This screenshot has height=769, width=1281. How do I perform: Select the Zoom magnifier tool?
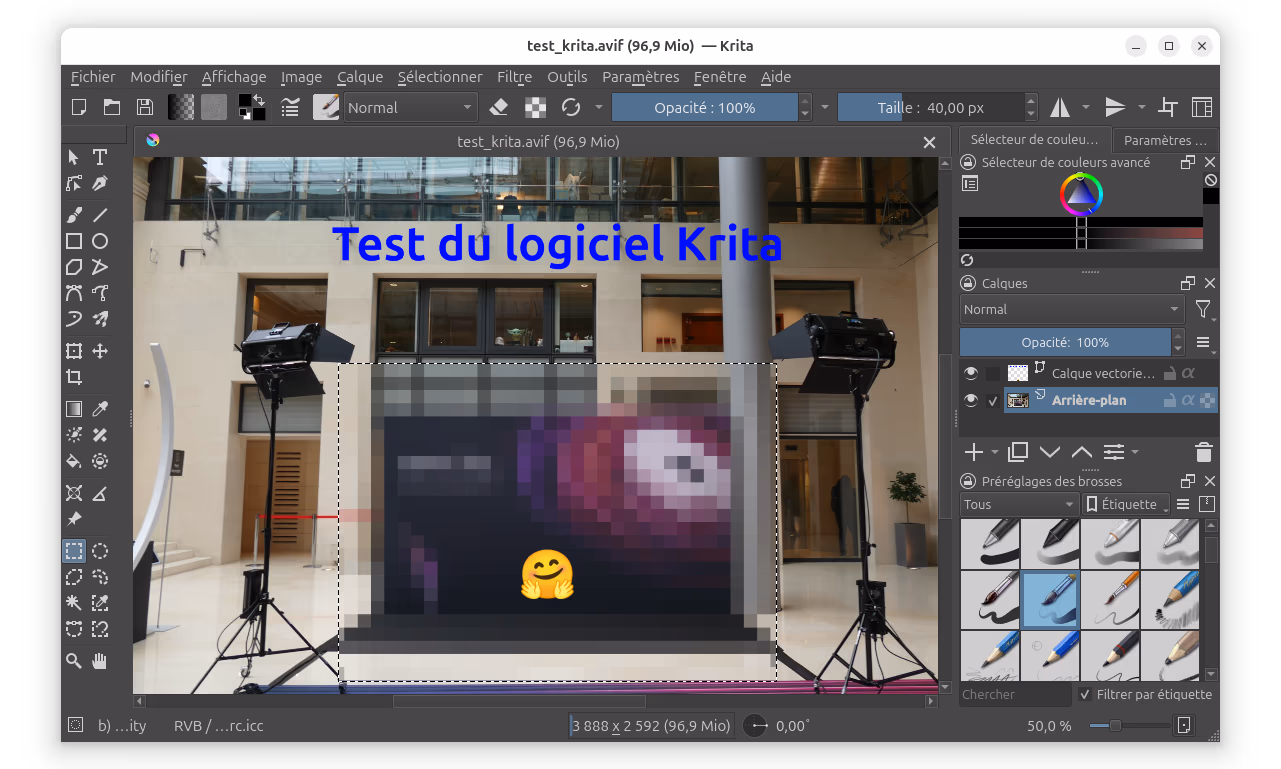pos(74,661)
